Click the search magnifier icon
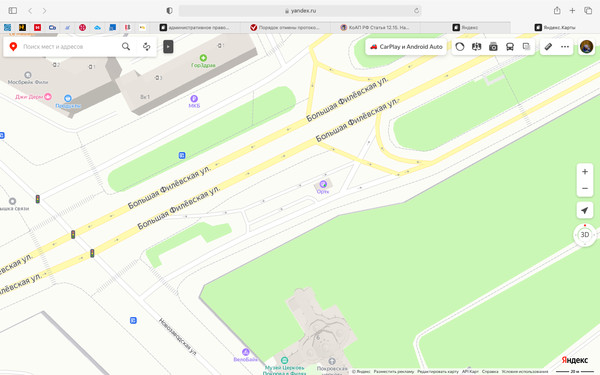Viewport: 600px width, 375px height. pos(126,47)
